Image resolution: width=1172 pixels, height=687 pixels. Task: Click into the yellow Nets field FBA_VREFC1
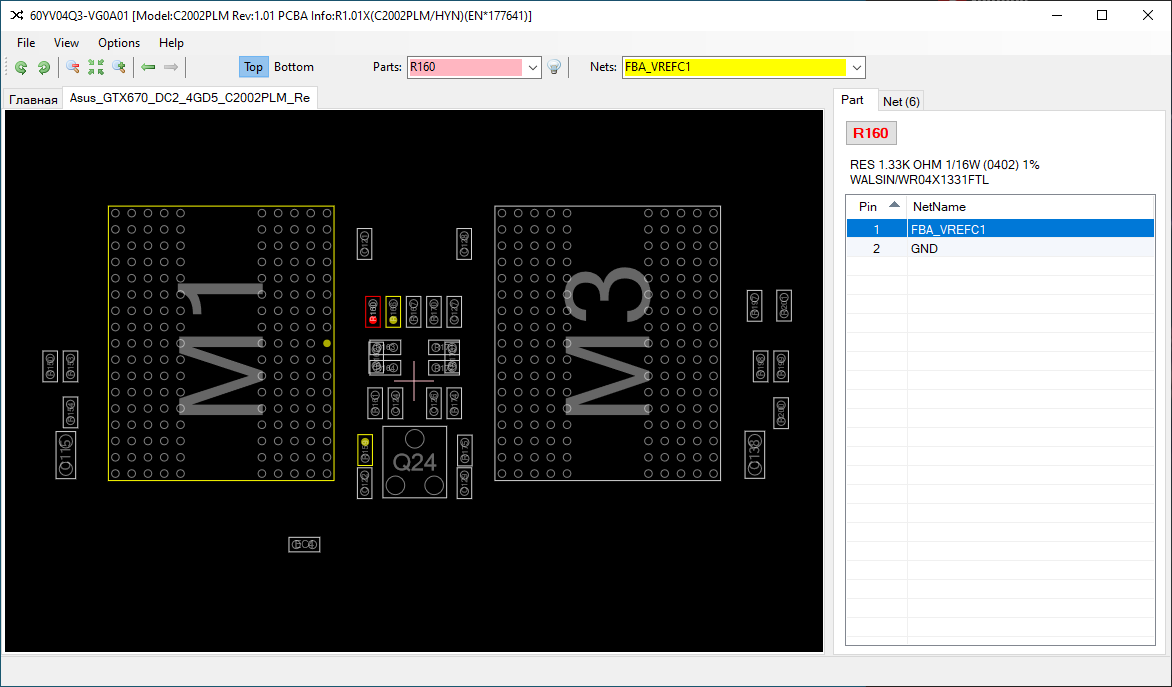[735, 67]
